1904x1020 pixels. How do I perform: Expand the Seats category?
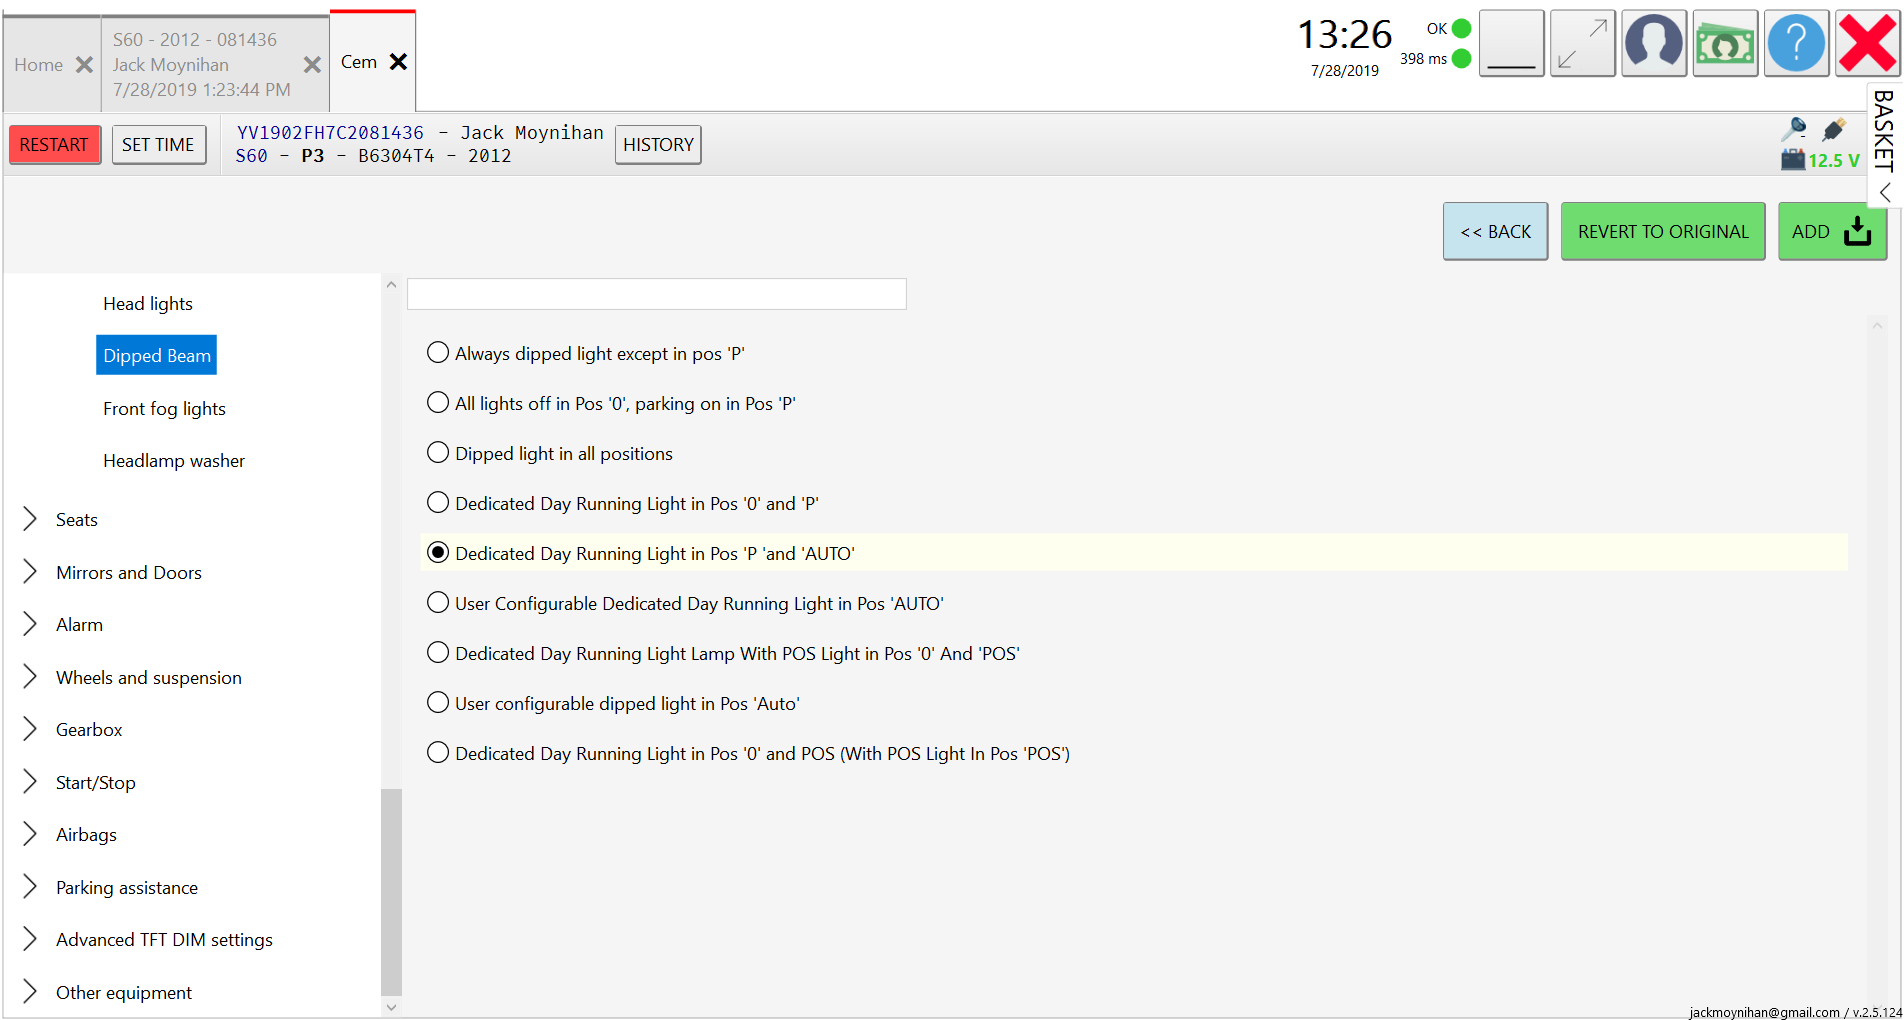(x=30, y=519)
